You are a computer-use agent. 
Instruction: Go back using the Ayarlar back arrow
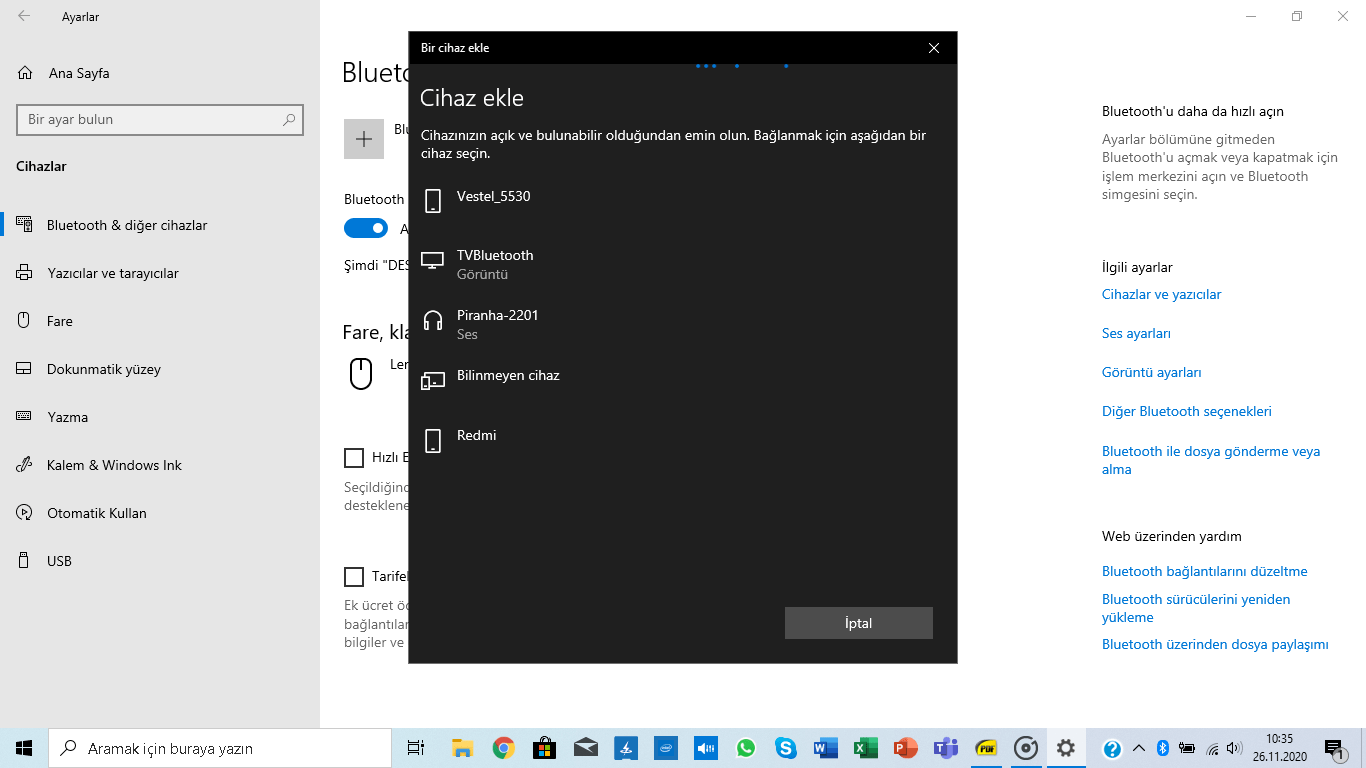pyautogui.click(x=24, y=16)
